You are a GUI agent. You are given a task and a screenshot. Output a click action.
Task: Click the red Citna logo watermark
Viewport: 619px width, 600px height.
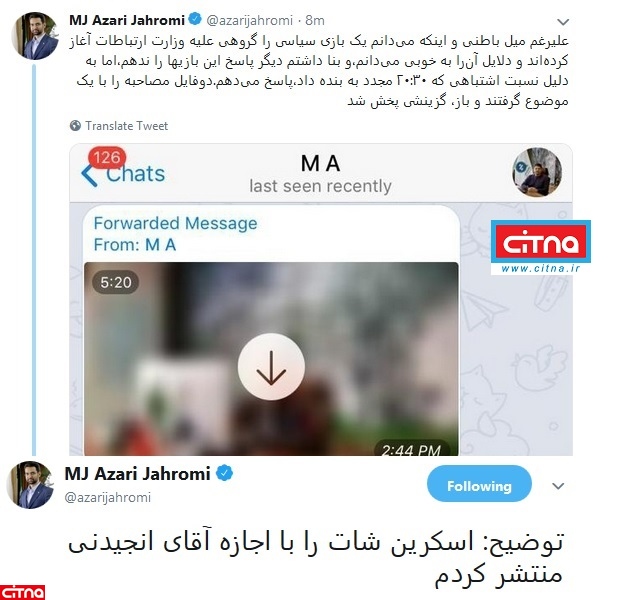click(541, 242)
